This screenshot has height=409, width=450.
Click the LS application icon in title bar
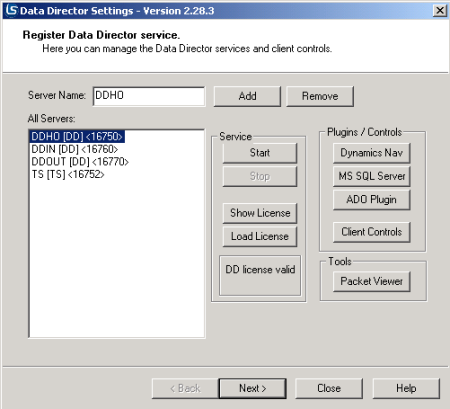(x=11, y=10)
